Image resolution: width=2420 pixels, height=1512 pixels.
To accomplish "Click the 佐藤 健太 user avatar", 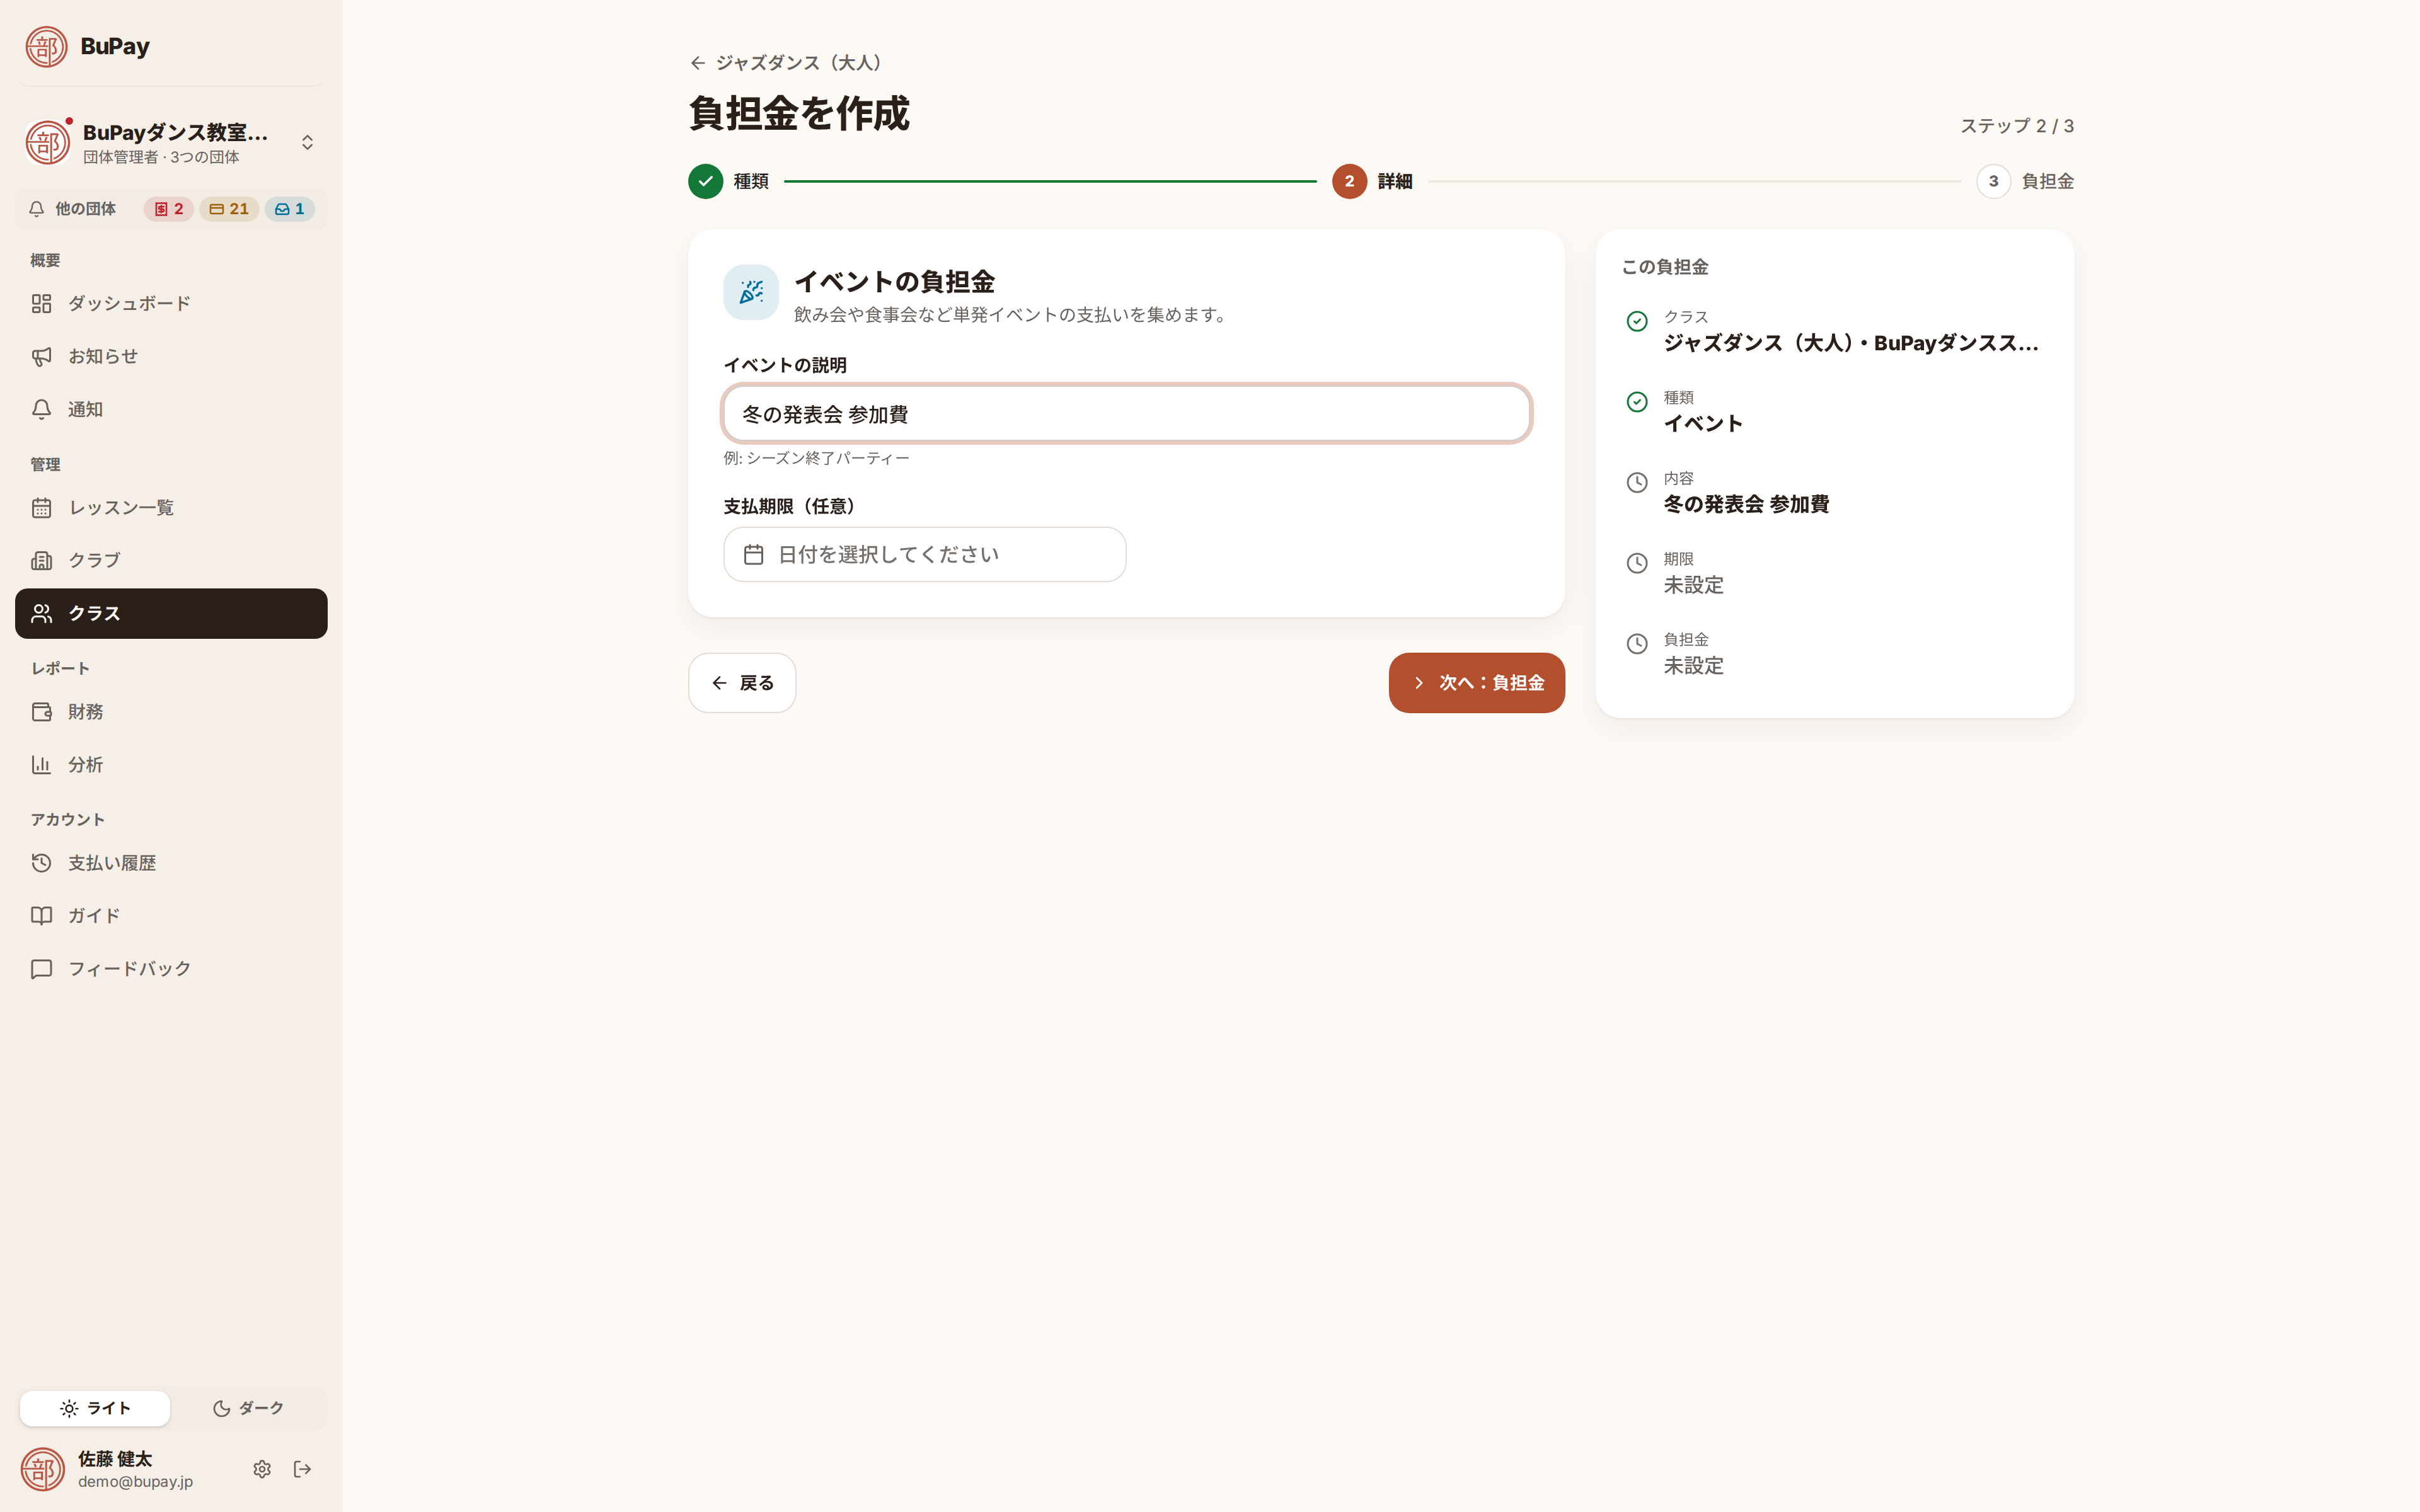I will (x=43, y=1469).
